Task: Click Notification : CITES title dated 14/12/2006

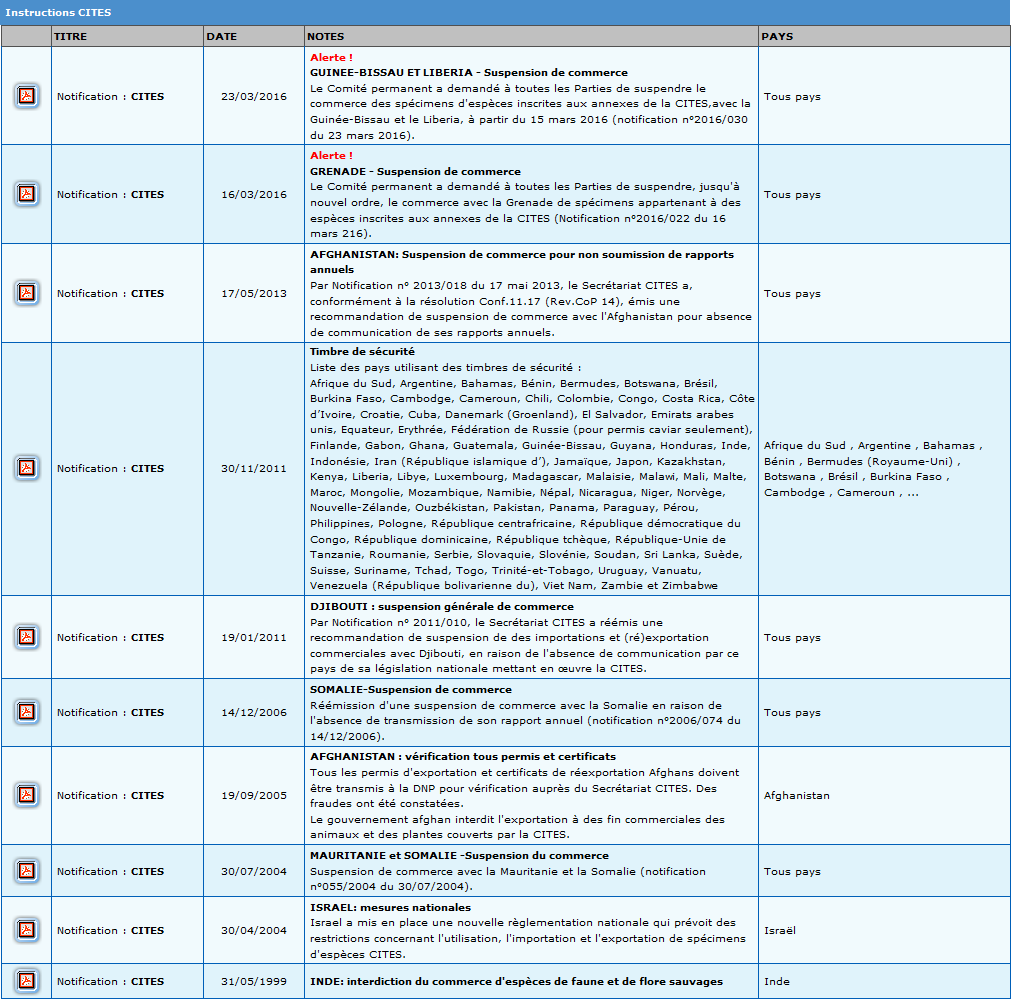Action: coord(111,713)
